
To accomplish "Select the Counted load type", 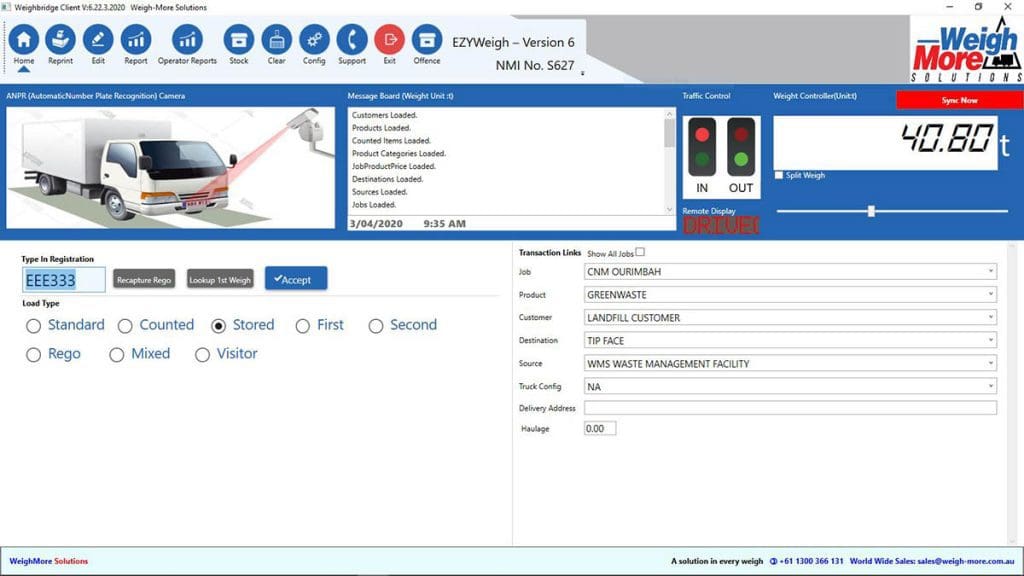I will click(x=125, y=326).
